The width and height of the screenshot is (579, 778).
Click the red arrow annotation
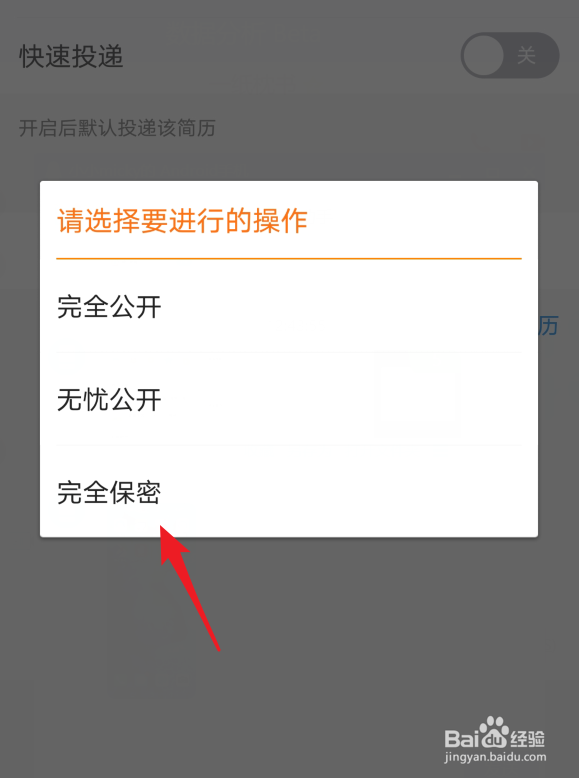(x=189, y=587)
